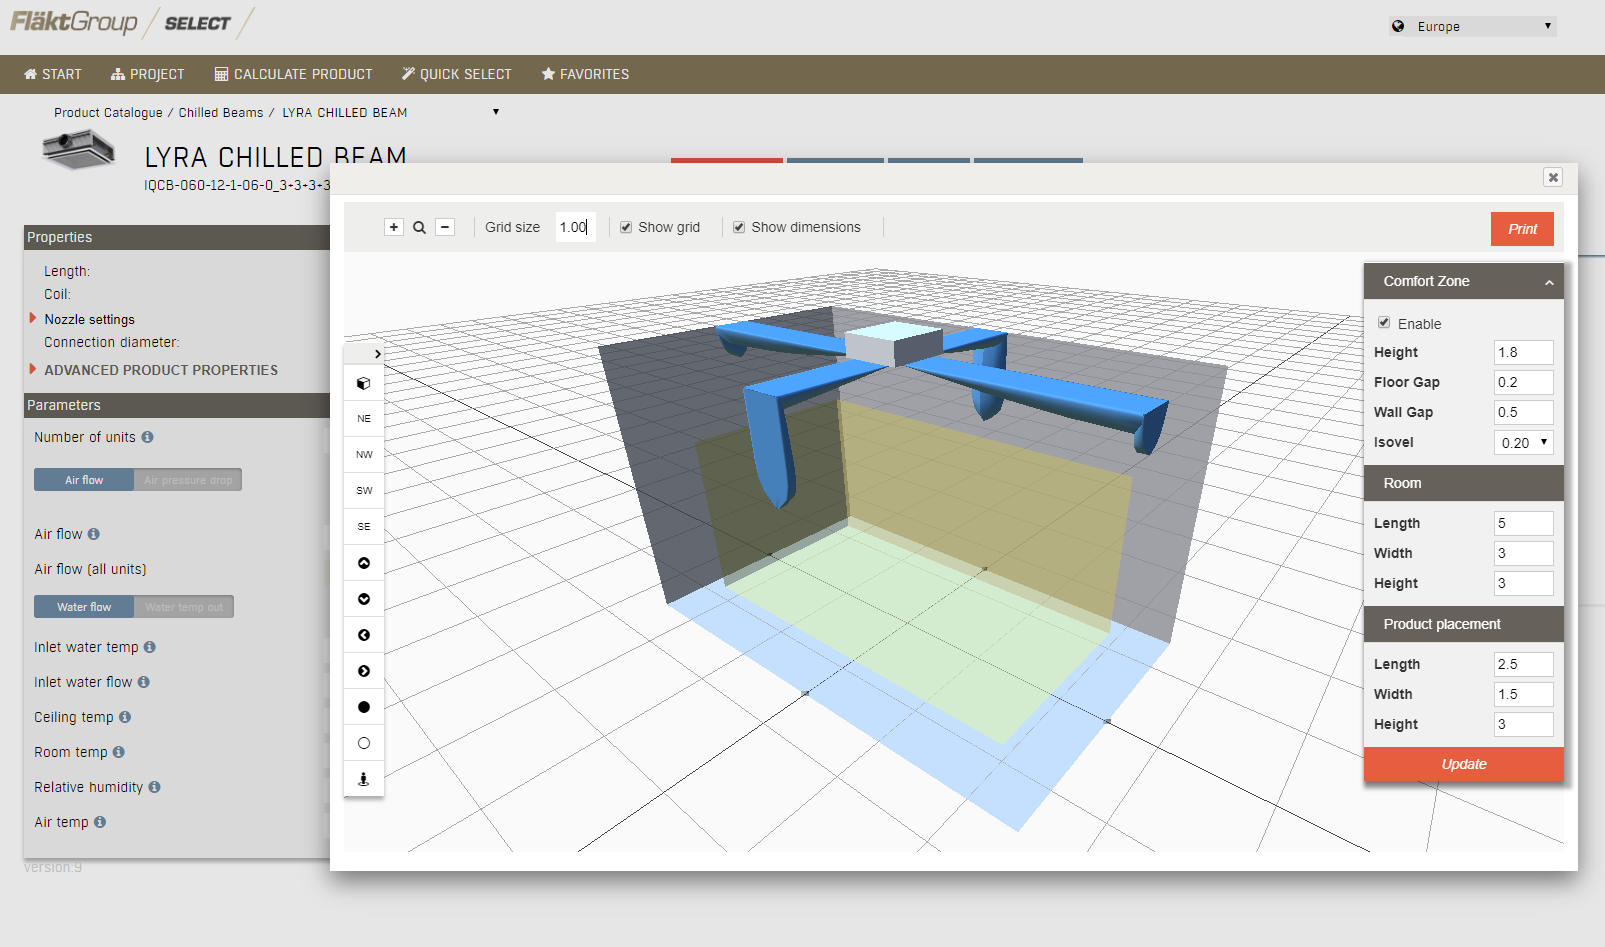
Task: Click the magnifier zoom reset icon
Action: pos(420,227)
